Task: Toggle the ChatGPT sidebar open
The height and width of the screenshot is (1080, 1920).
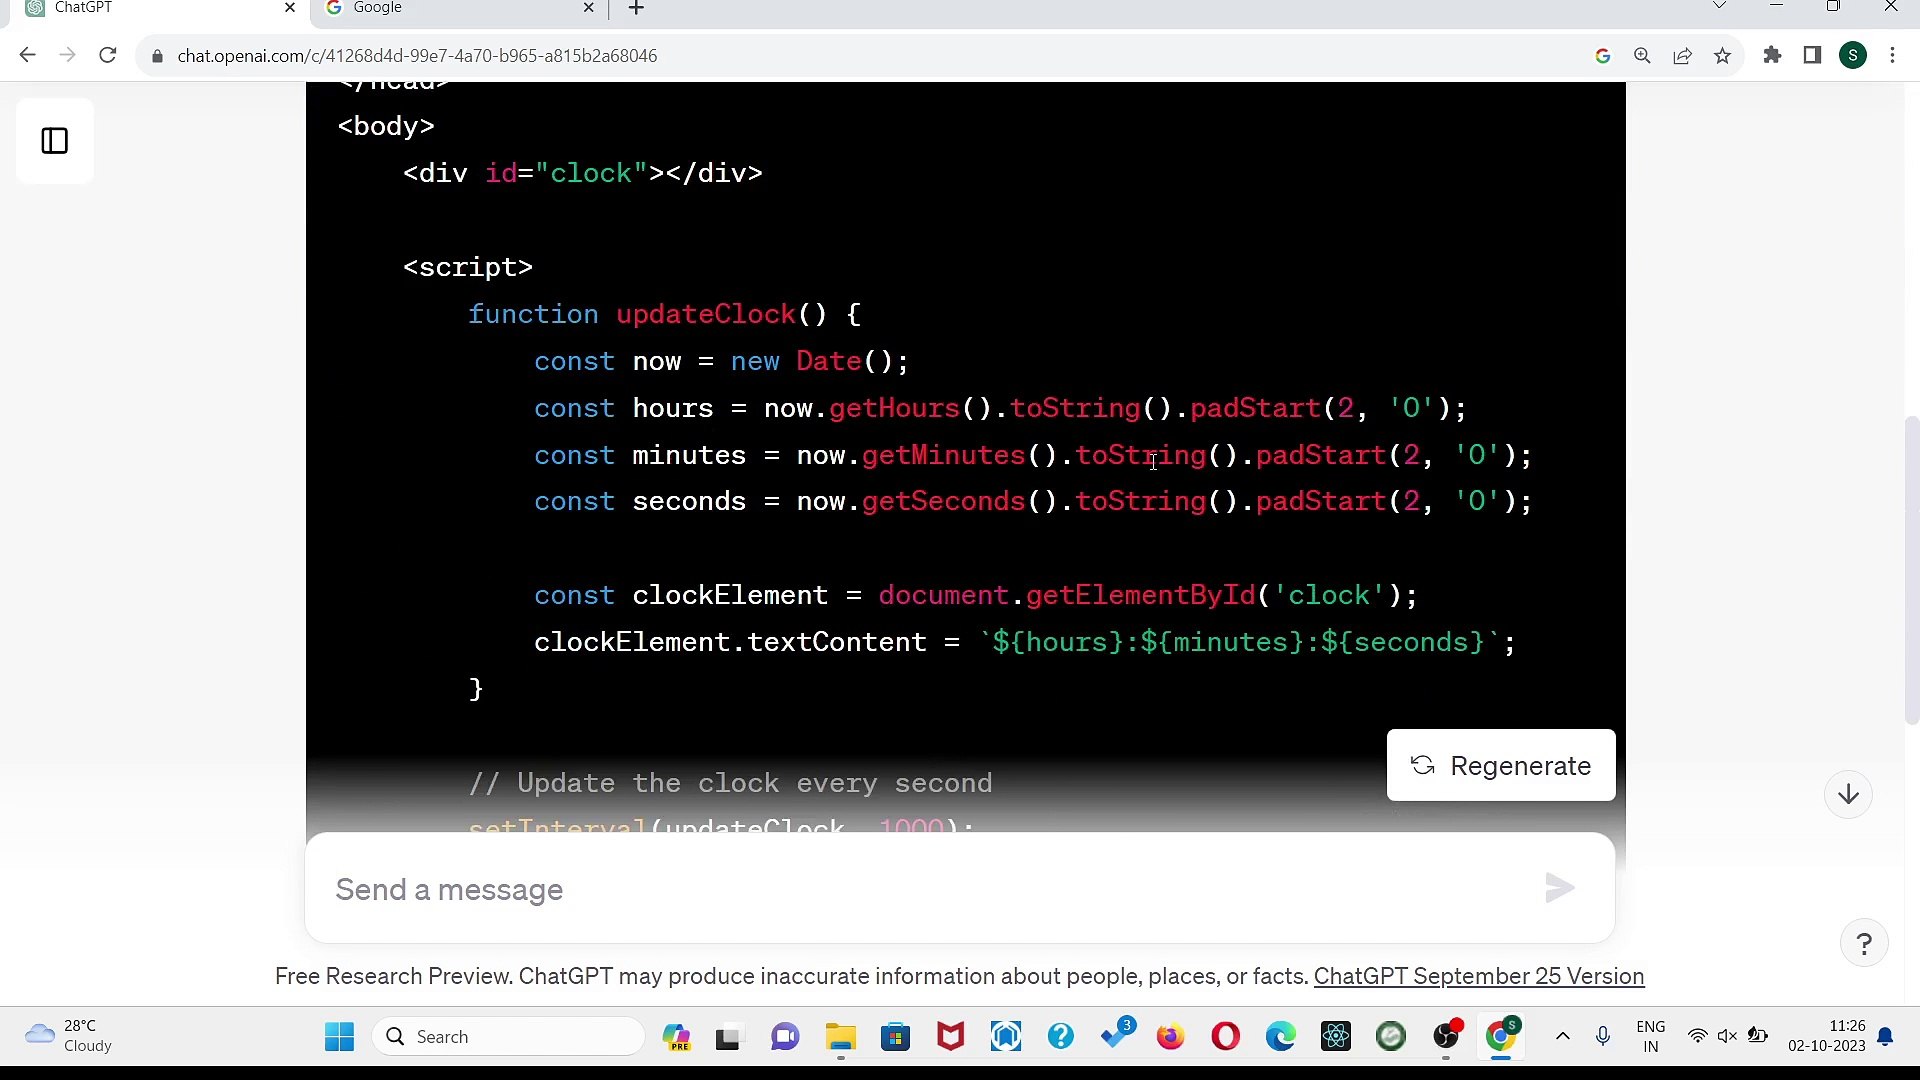Action: pos(54,140)
